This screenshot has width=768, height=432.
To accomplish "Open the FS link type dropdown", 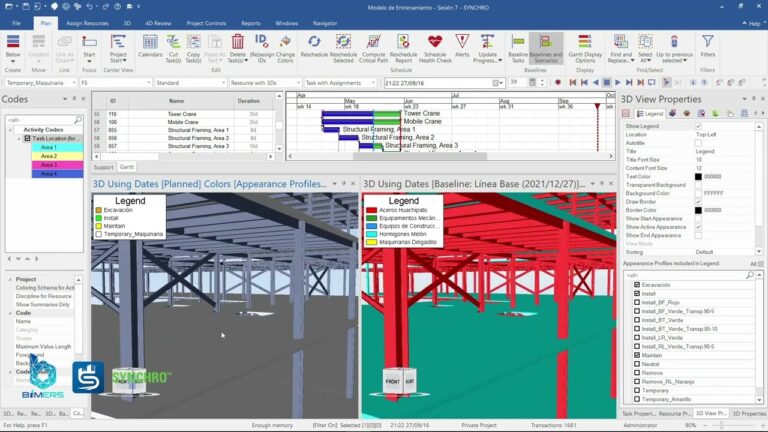I will coord(148,83).
